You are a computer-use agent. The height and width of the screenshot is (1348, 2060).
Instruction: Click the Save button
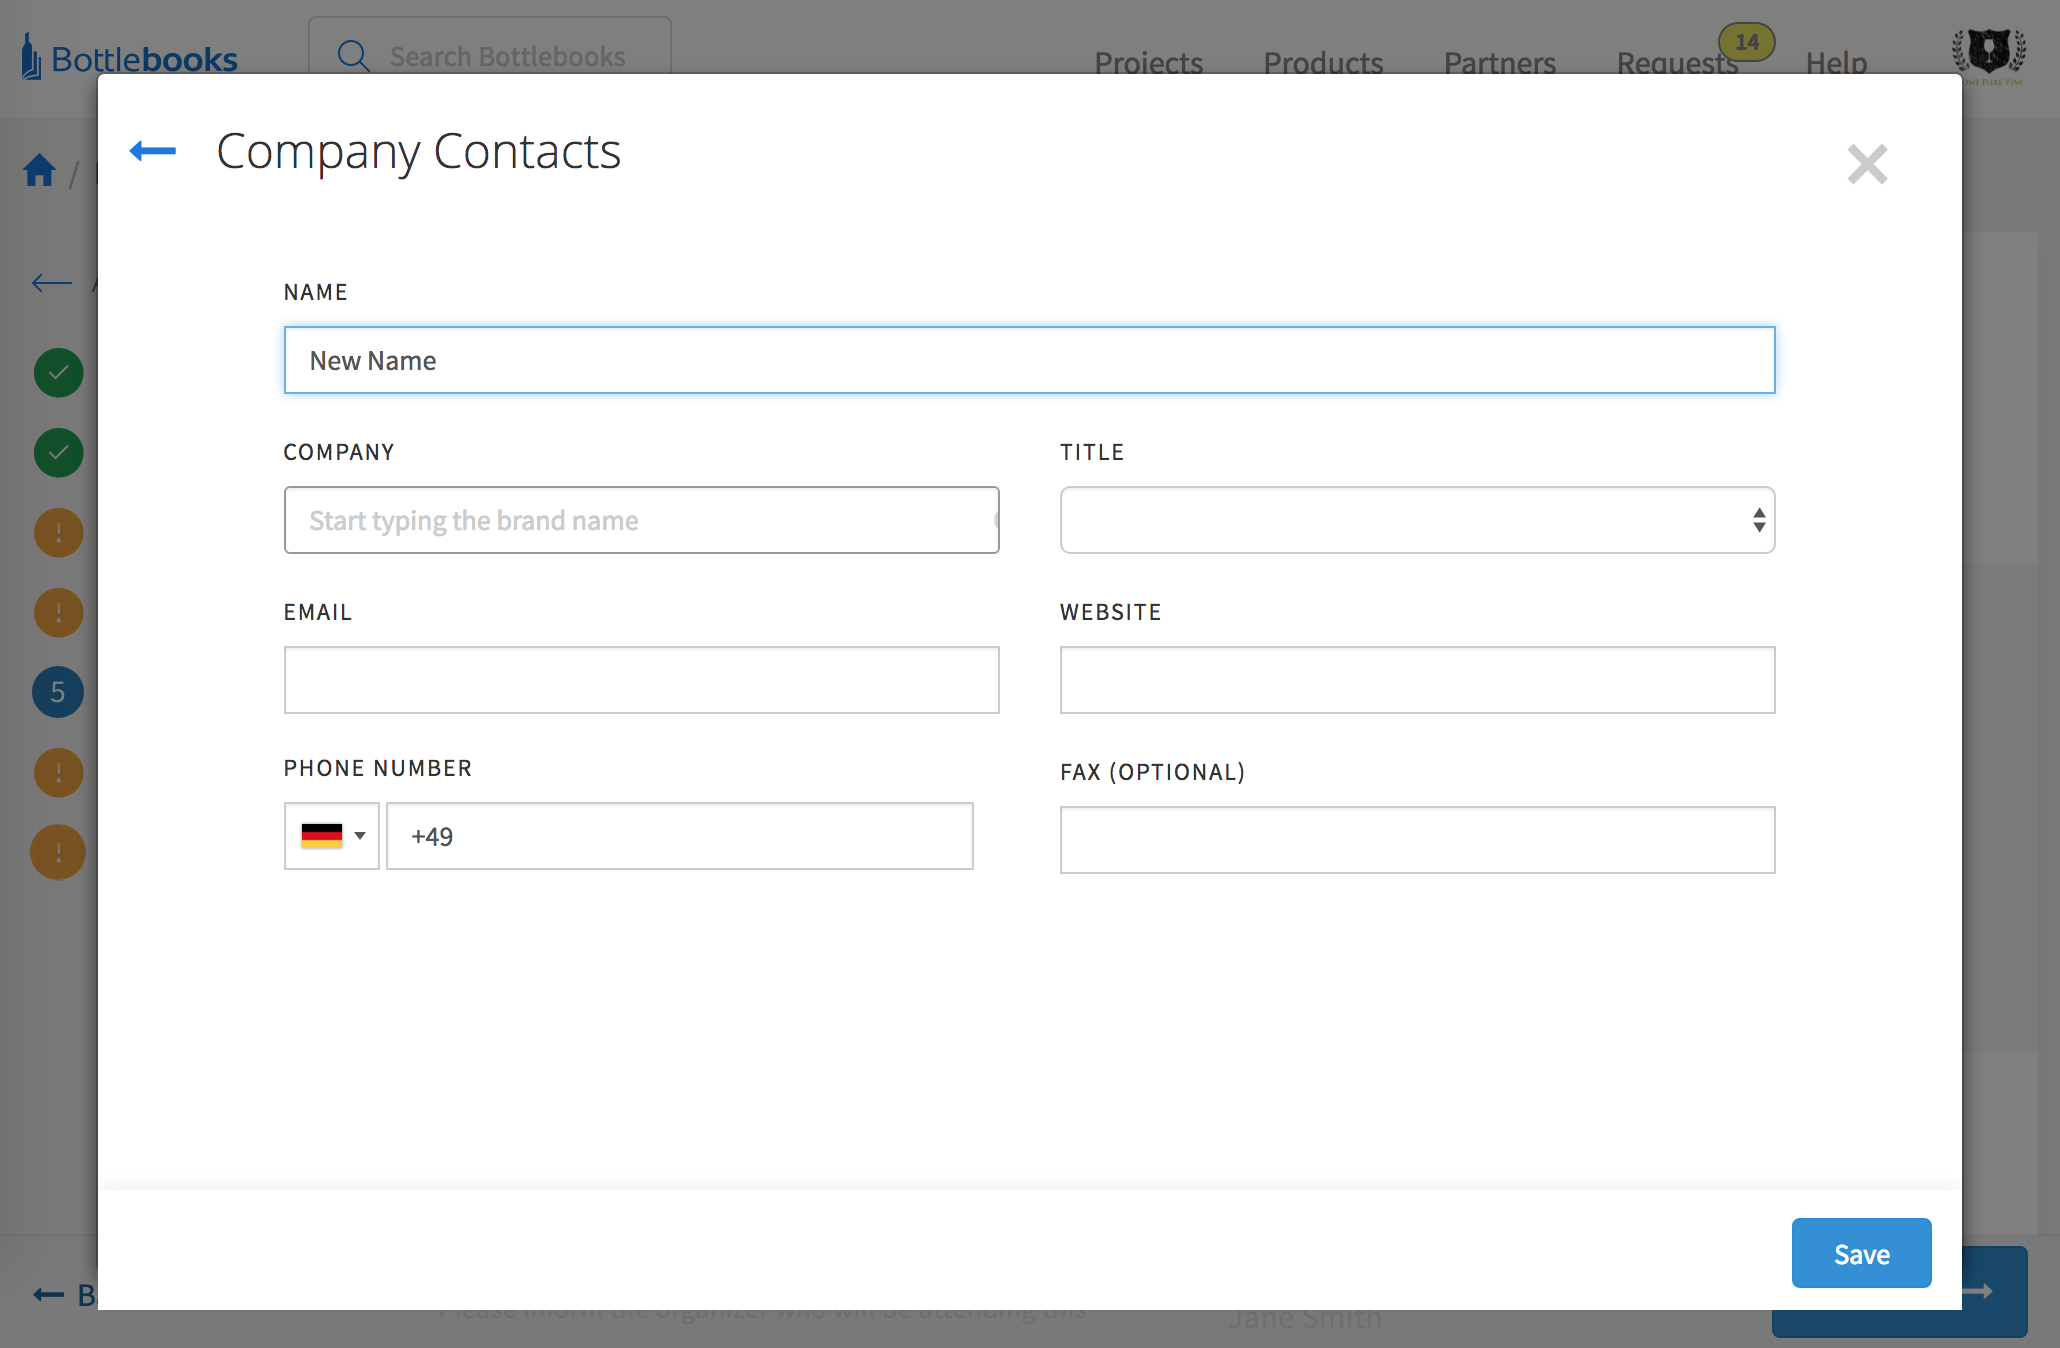tap(1860, 1253)
